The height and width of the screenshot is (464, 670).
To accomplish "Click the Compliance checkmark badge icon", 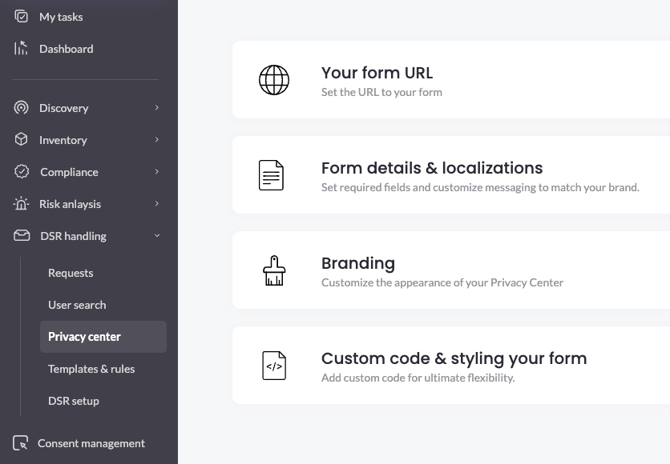I will point(21,172).
